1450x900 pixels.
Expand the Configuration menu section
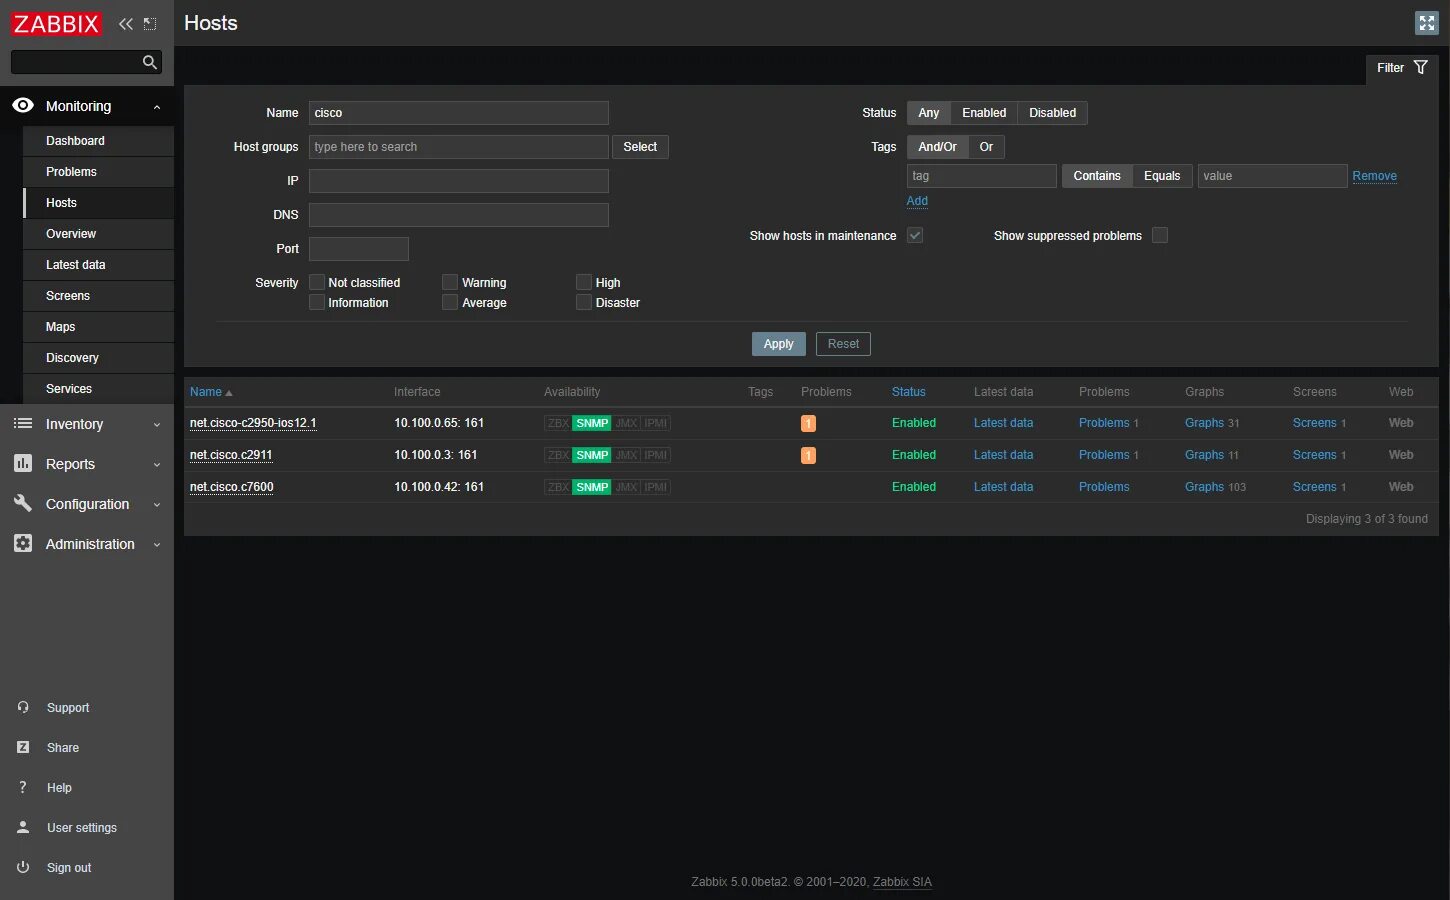(157, 505)
